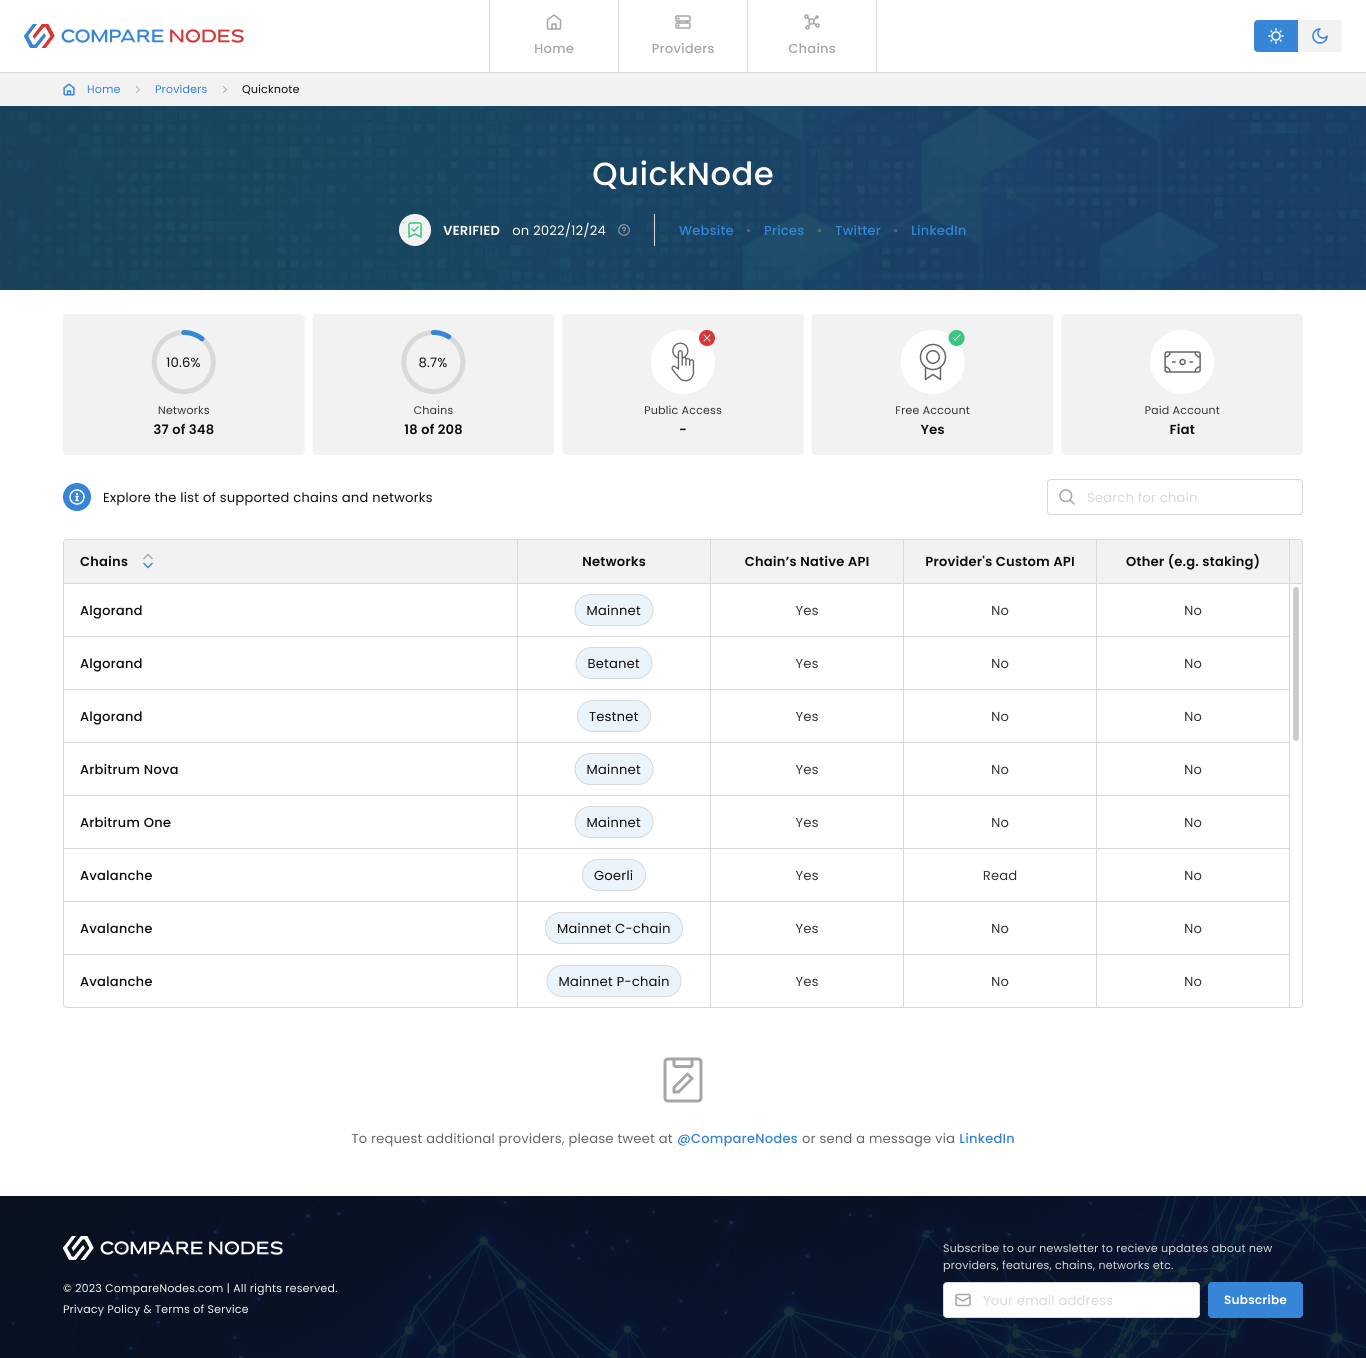This screenshot has width=1366, height=1358.
Task: Open the Home navigation tab
Action: [554, 36]
